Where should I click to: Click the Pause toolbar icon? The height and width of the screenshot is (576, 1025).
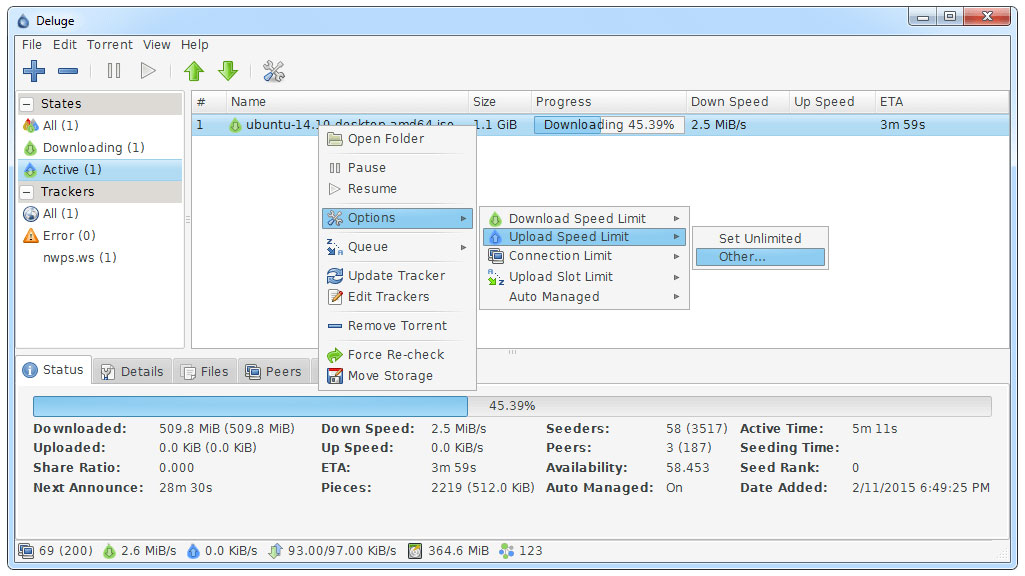114,71
